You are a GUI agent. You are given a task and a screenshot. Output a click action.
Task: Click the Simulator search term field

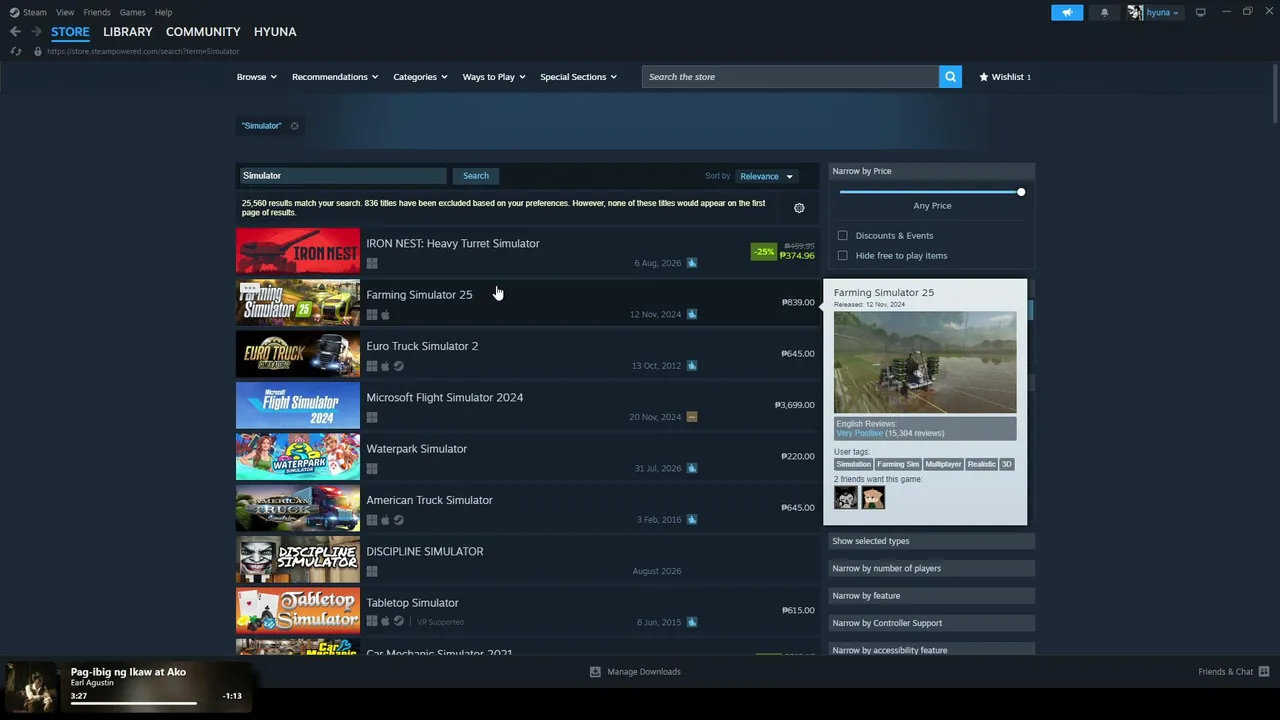pyautogui.click(x=343, y=176)
